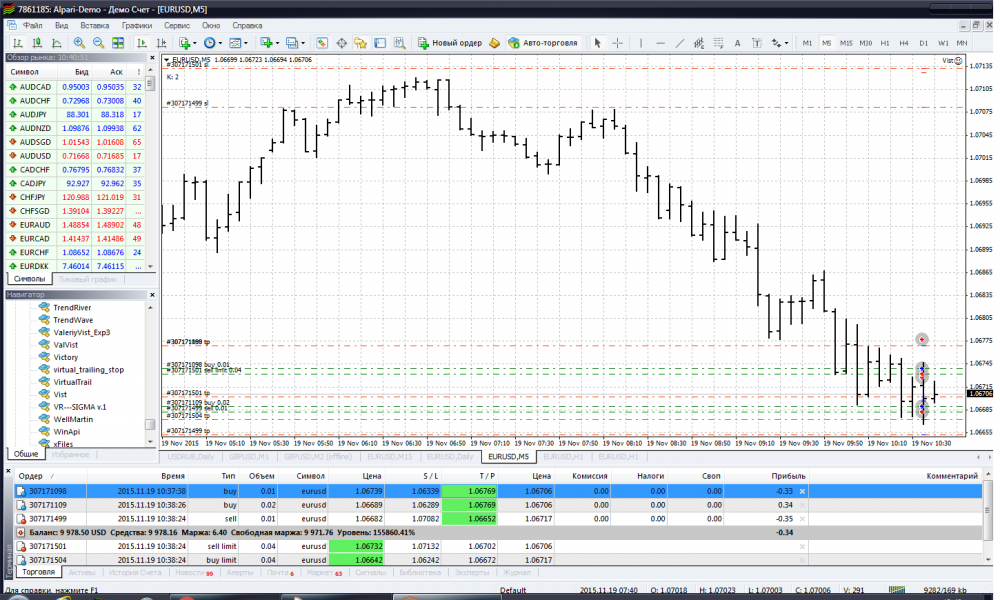Screen dimensions: 1000x600
Task: Select the crosshair tool
Action: coord(617,43)
